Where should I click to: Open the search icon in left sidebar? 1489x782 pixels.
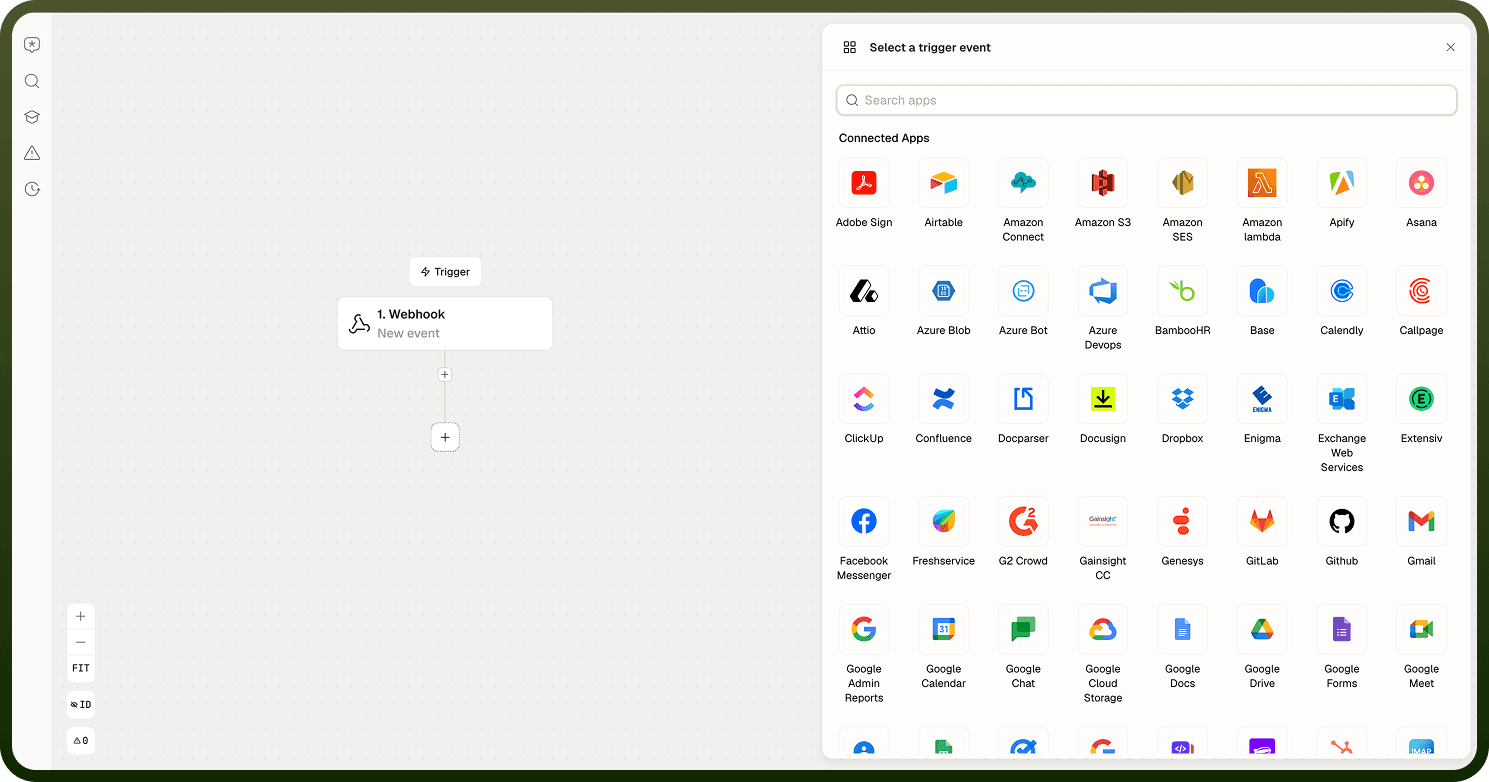point(32,81)
